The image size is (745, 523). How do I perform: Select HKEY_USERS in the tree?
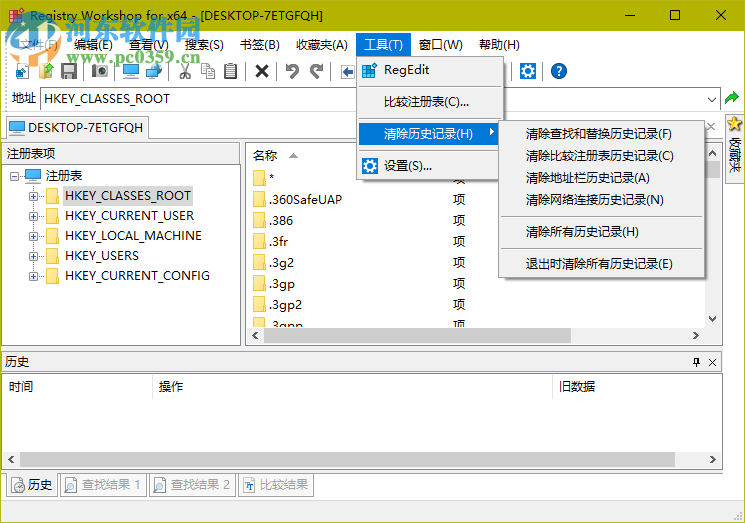102,256
